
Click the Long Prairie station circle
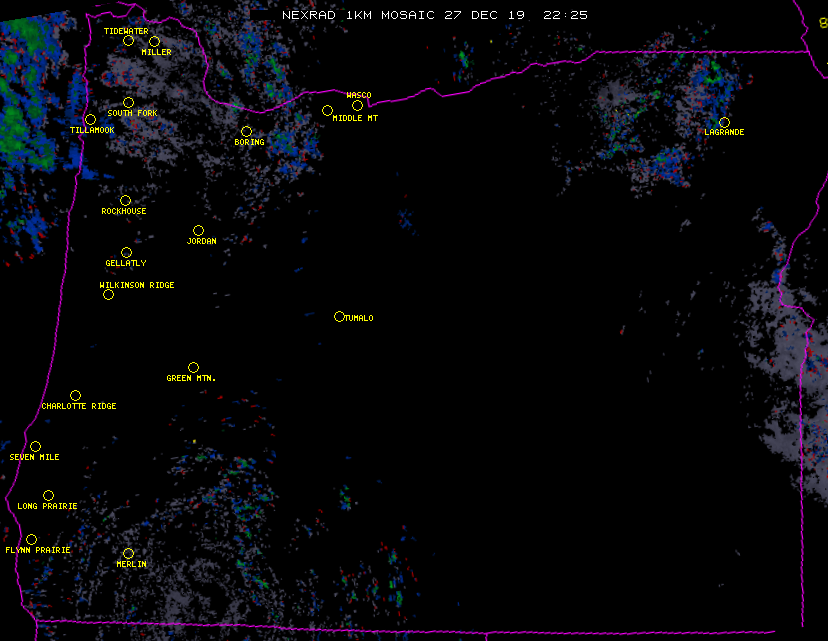coord(48,495)
